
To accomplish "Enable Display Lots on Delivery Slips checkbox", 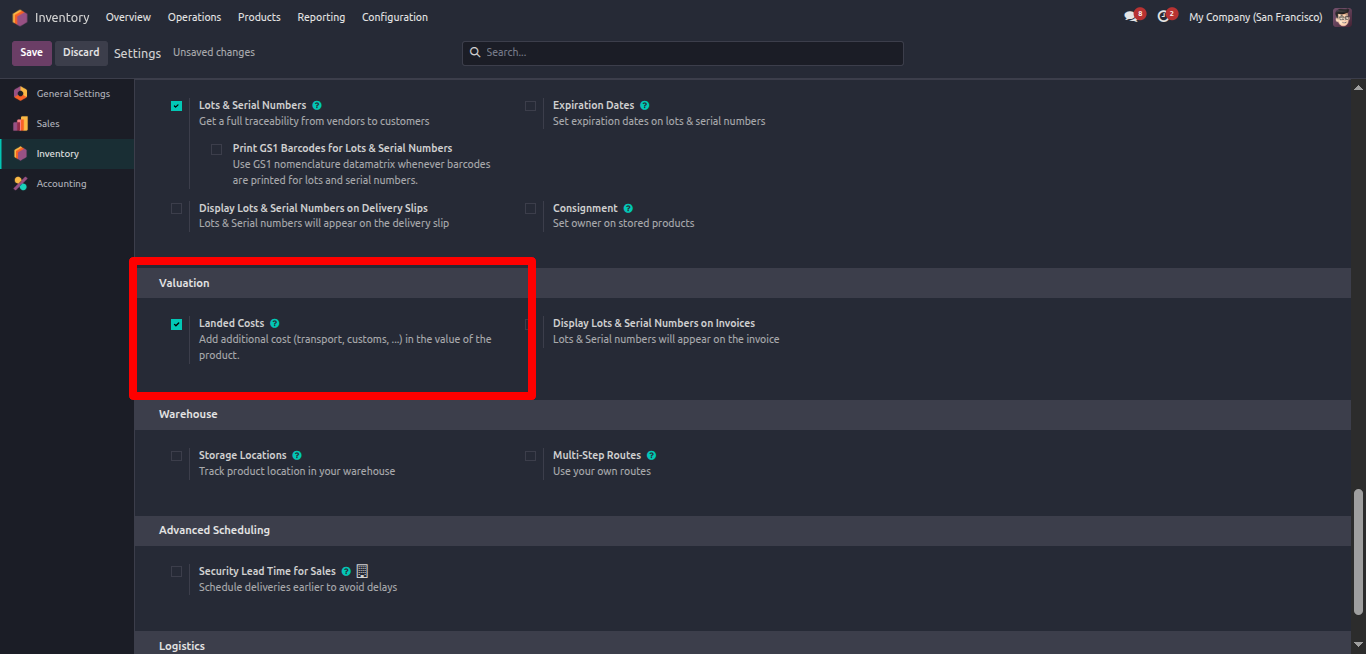I will (x=177, y=209).
